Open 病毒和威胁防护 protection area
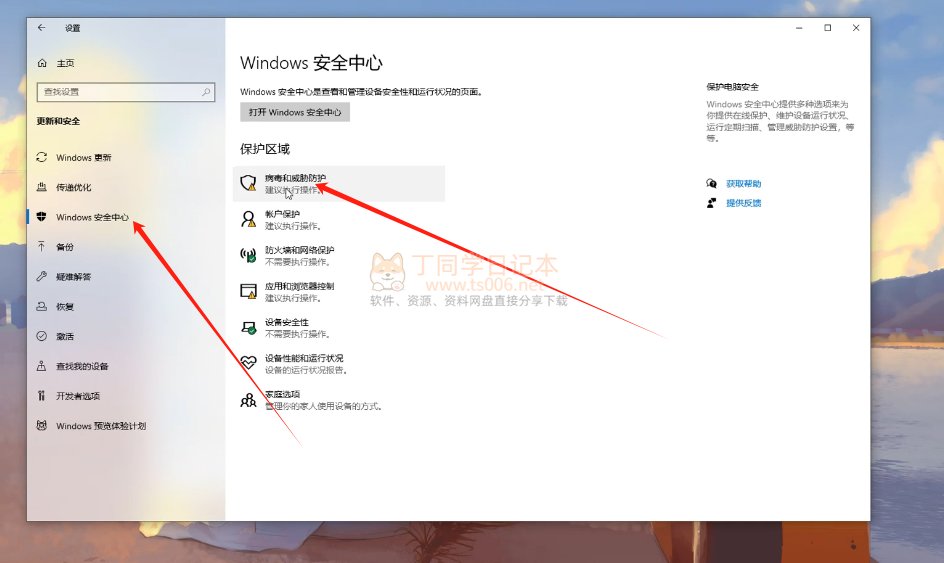Viewport: 944px width, 563px height. click(339, 183)
